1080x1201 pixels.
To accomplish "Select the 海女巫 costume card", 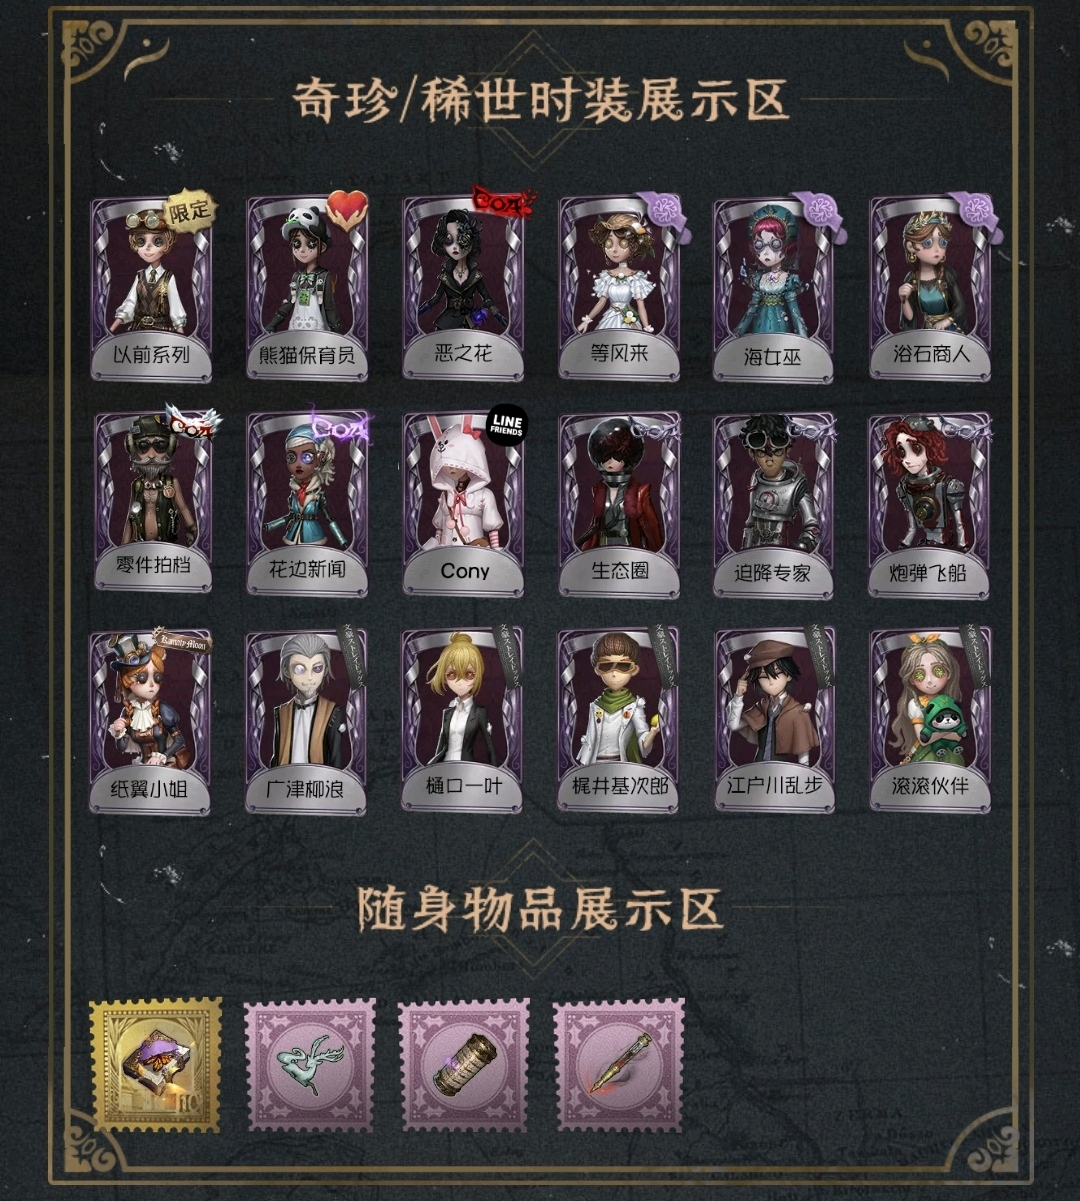I will [x=773, y=290].
